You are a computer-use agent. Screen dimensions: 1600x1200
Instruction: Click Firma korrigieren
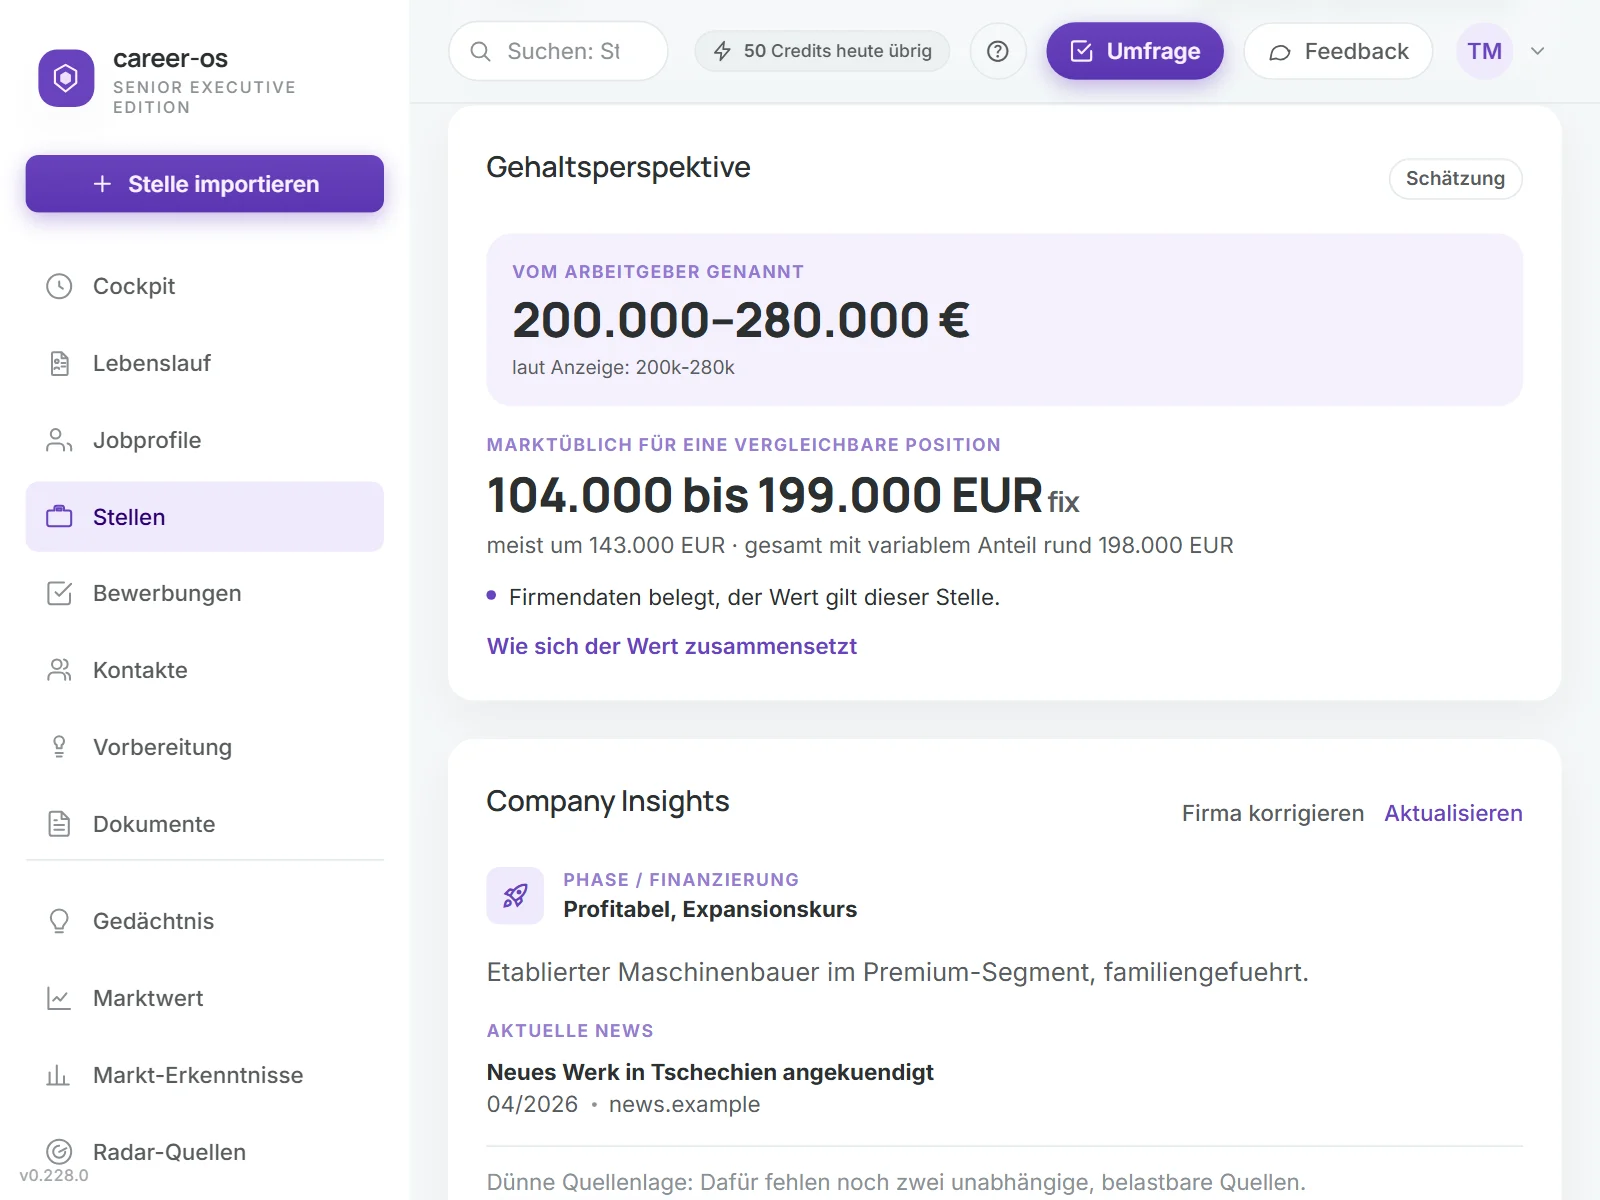pos(1273,813)
